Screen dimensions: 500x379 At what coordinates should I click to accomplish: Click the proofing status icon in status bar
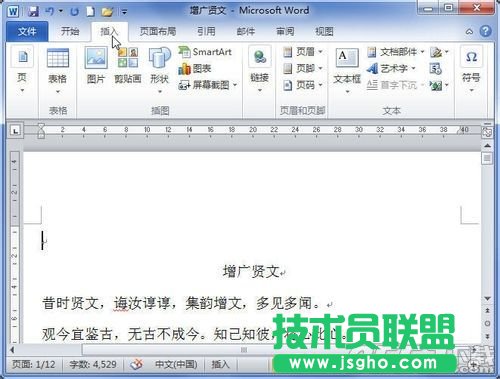tap(136, 364)
